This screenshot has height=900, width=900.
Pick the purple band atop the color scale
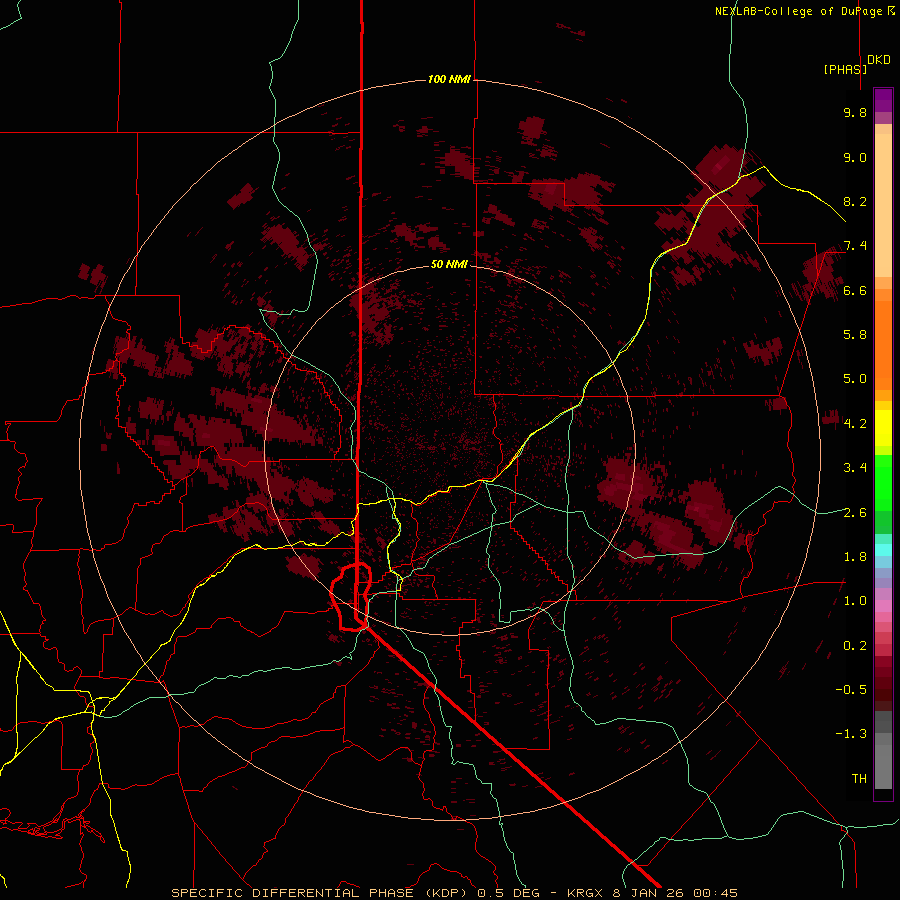[x=883, y=100]
